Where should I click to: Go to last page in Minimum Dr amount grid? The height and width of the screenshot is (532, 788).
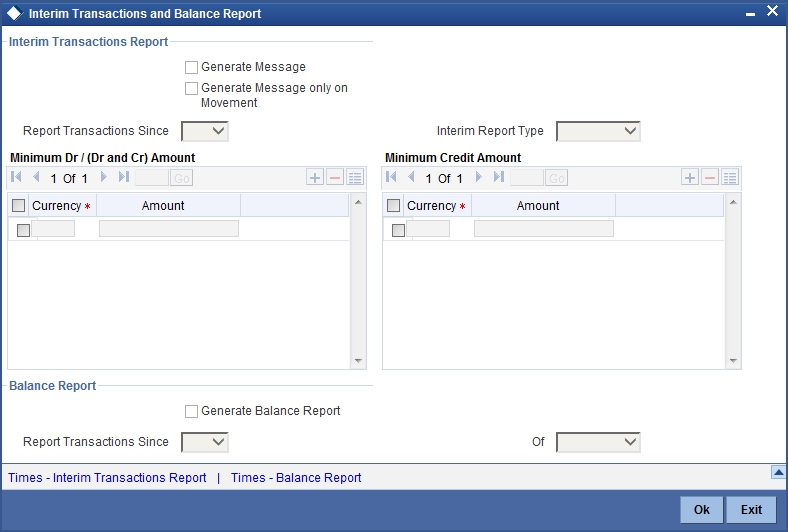pos(124,177)
